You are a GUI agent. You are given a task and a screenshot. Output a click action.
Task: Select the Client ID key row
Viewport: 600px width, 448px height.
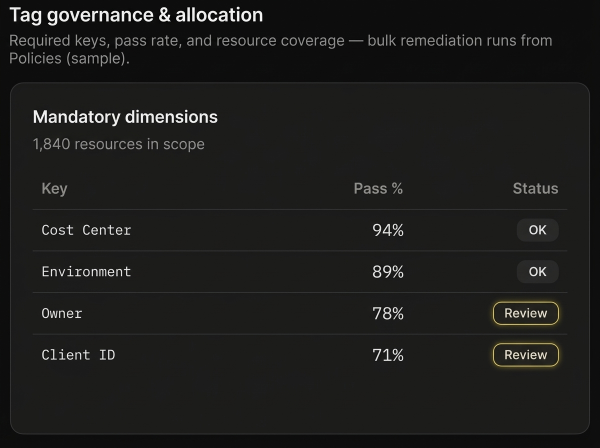[x=78, y=355]
